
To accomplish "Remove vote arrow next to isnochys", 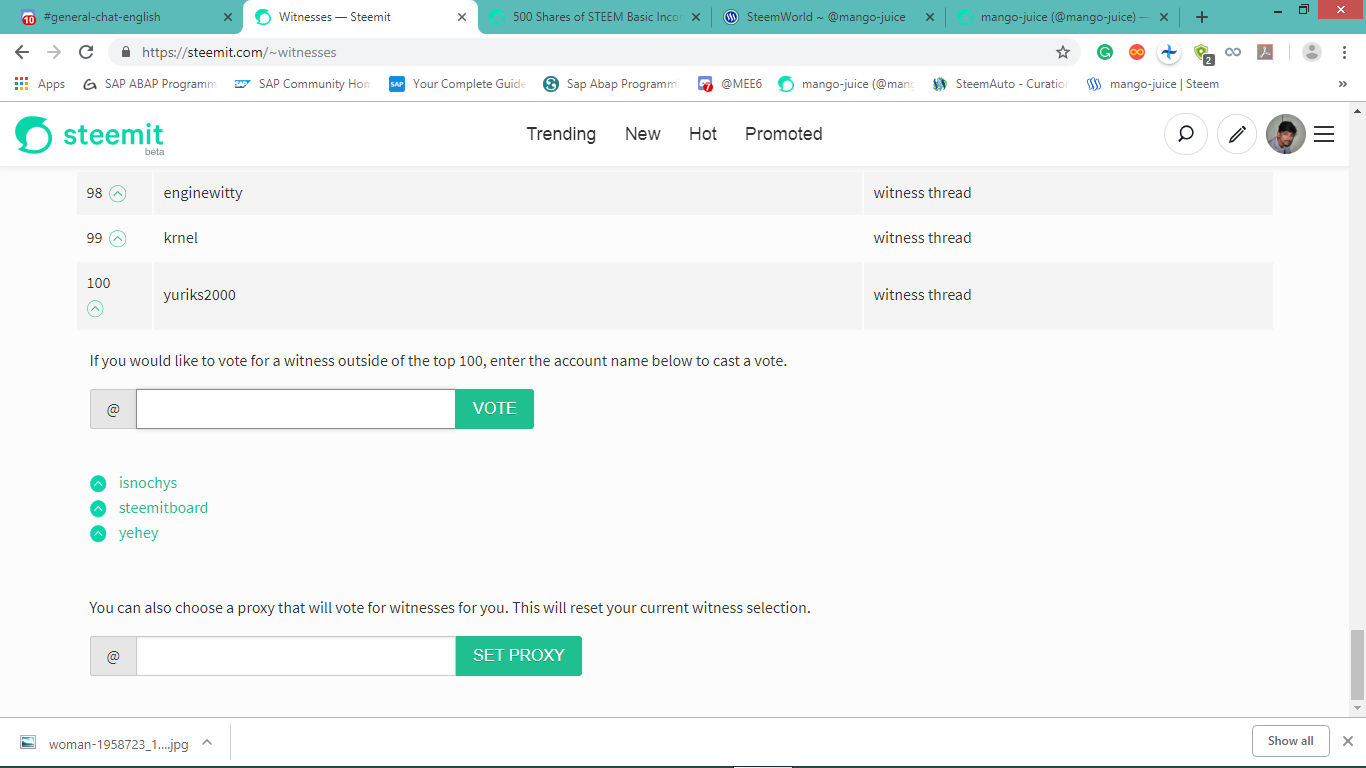I will click(x=98, y=483).
